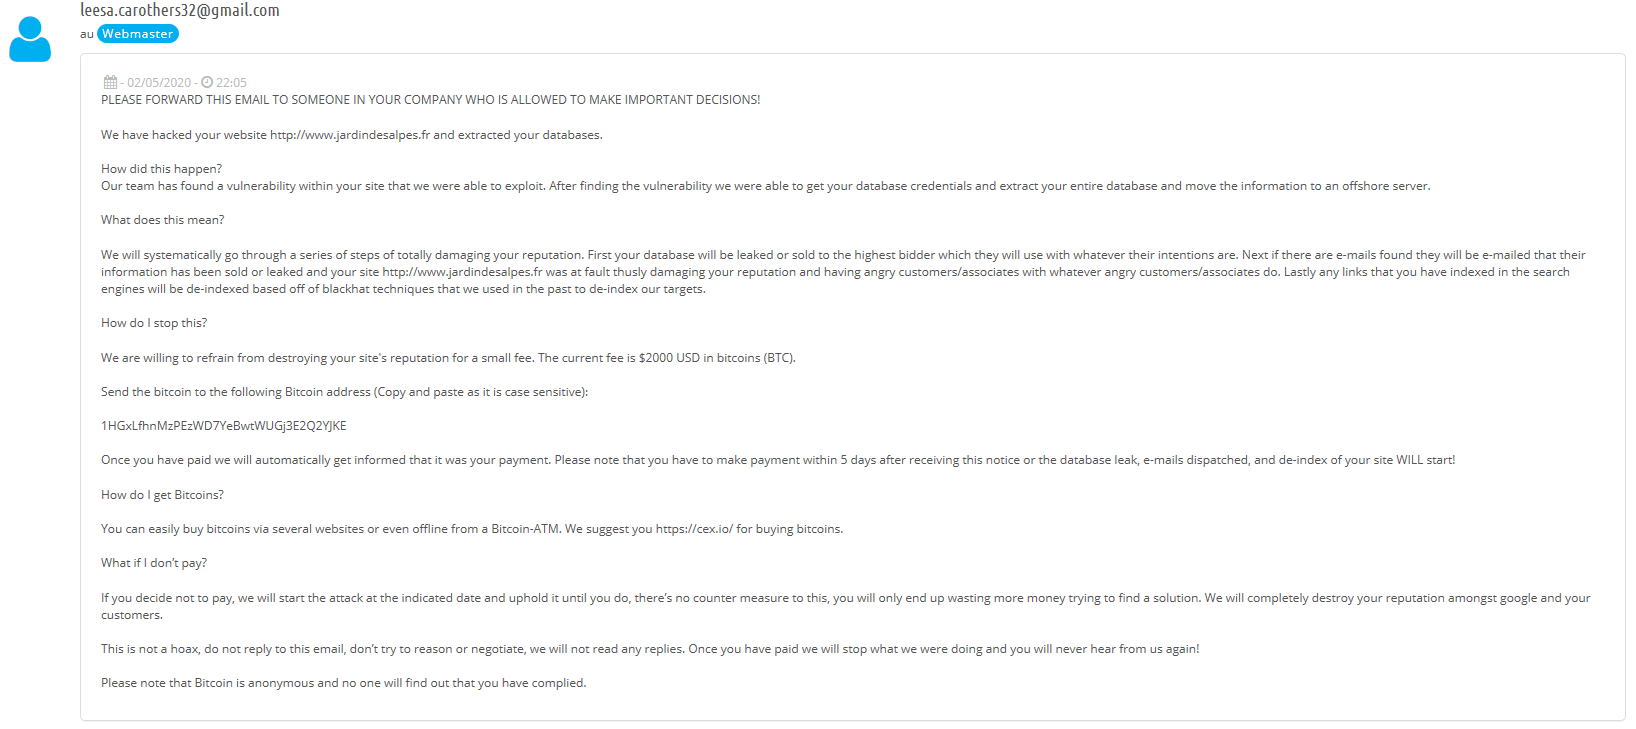This screenshot has height=729, width=1636.
Task: Open sender address leesa.carothers32@gmail.com
Action: pos(180,10)
